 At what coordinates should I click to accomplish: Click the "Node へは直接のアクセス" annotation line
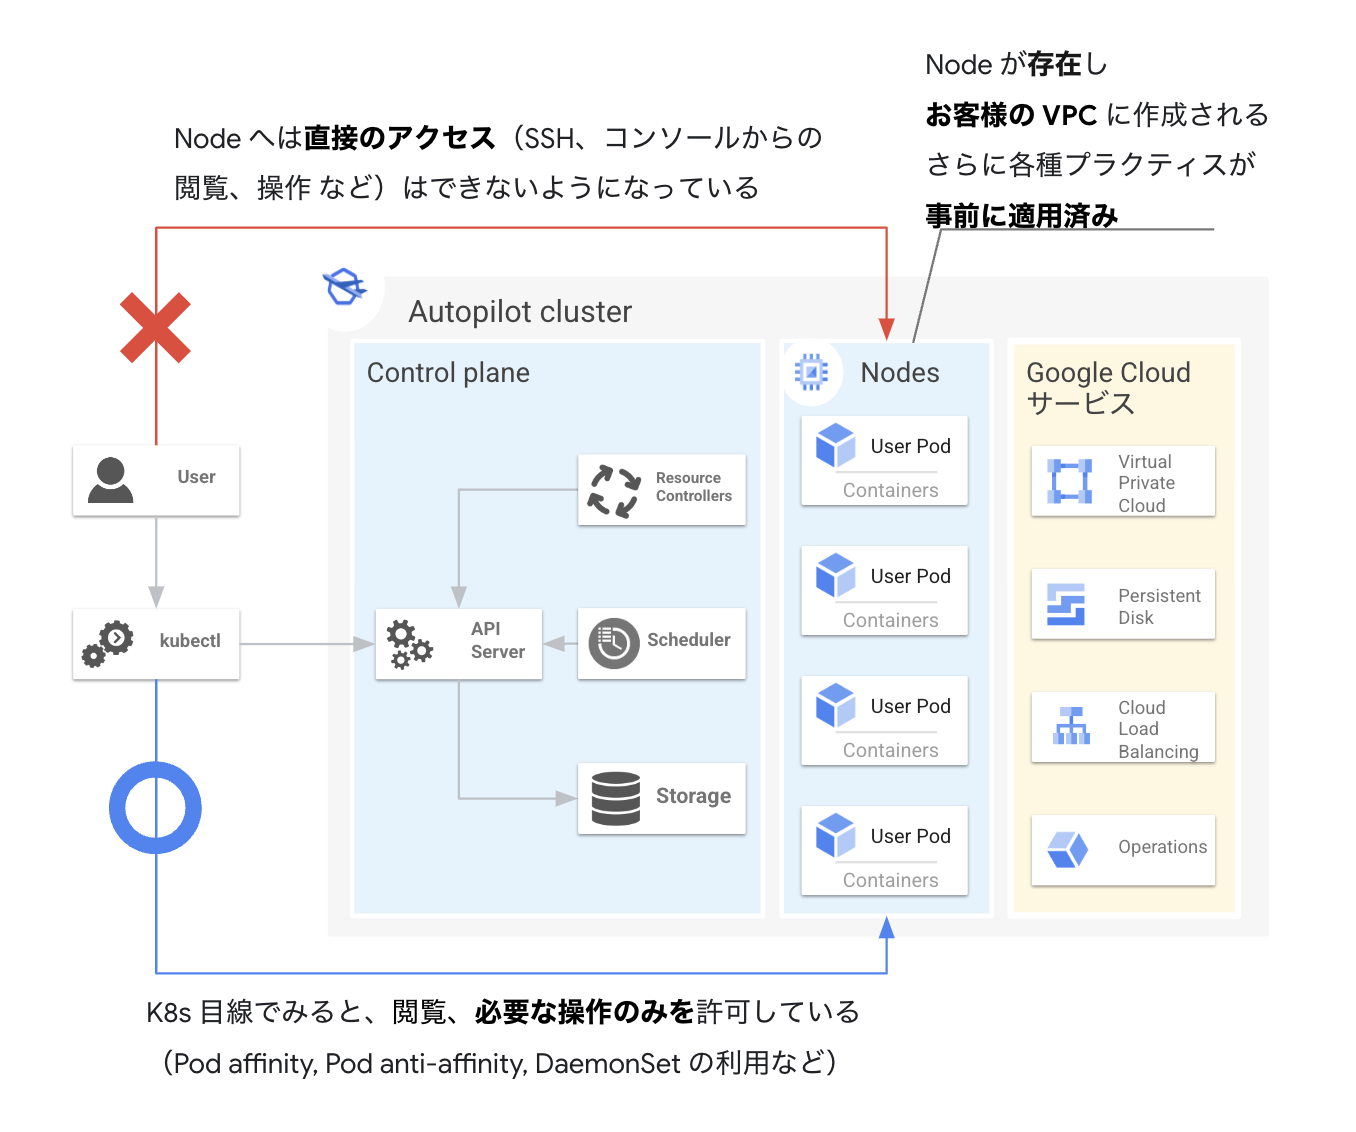498,138
